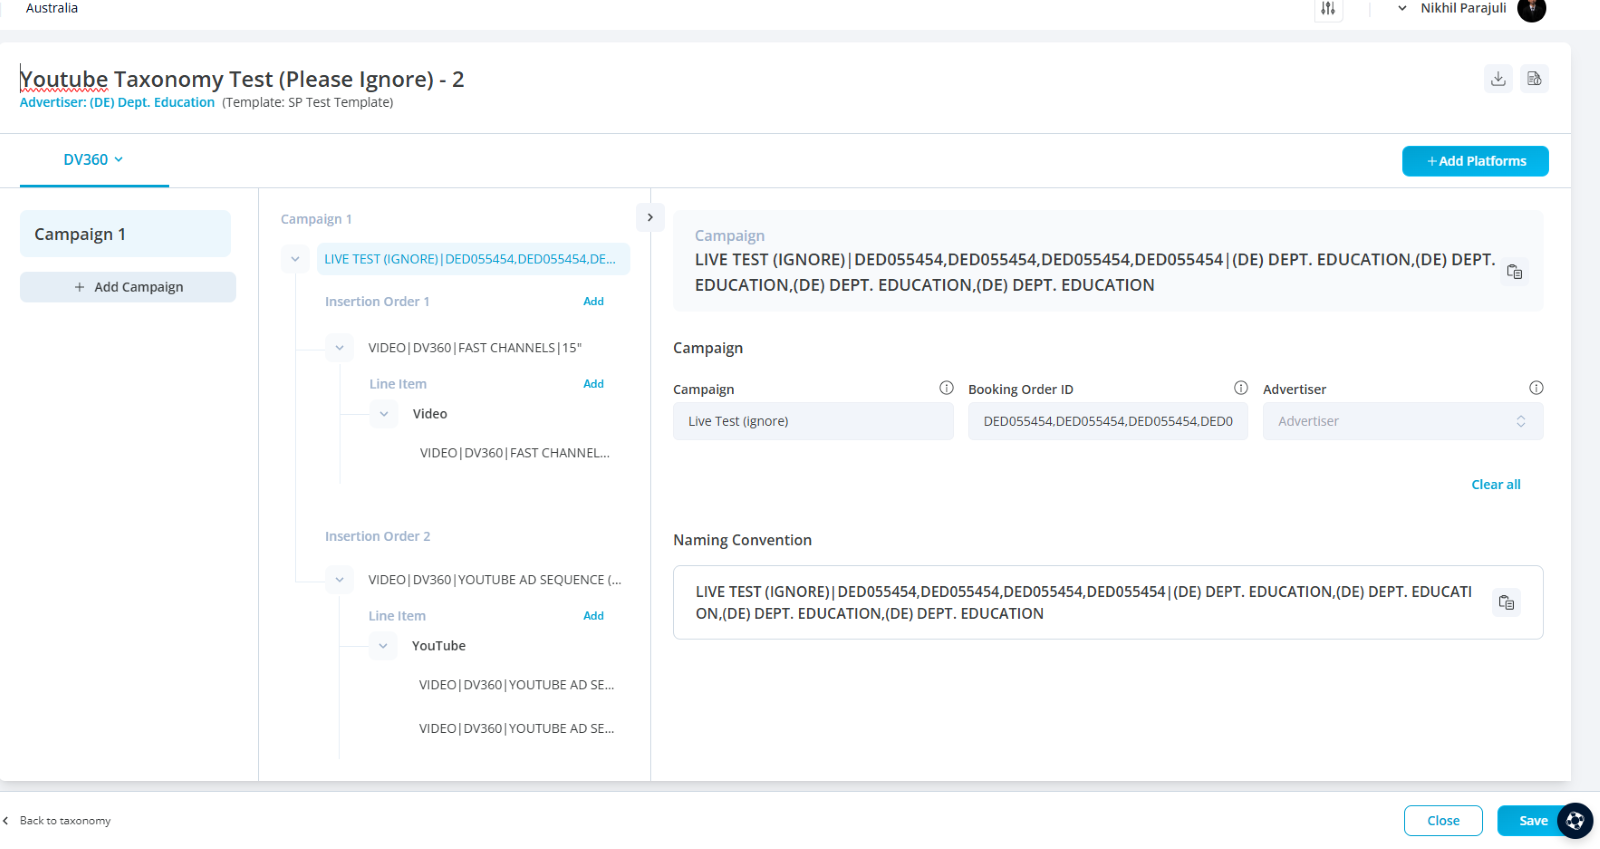
Task: Open the floating help widget icon
Action: (x=1575, y=821)
